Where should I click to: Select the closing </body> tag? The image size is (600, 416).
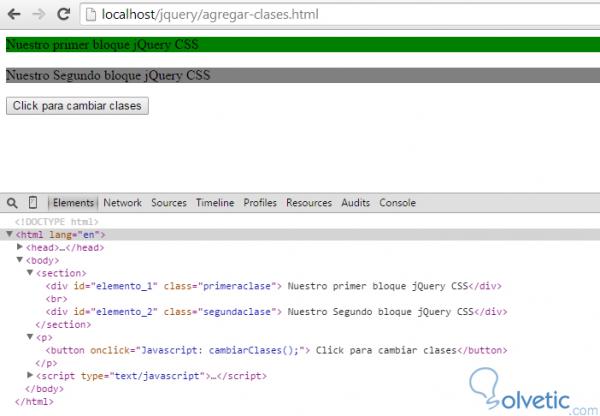(44, 389)
